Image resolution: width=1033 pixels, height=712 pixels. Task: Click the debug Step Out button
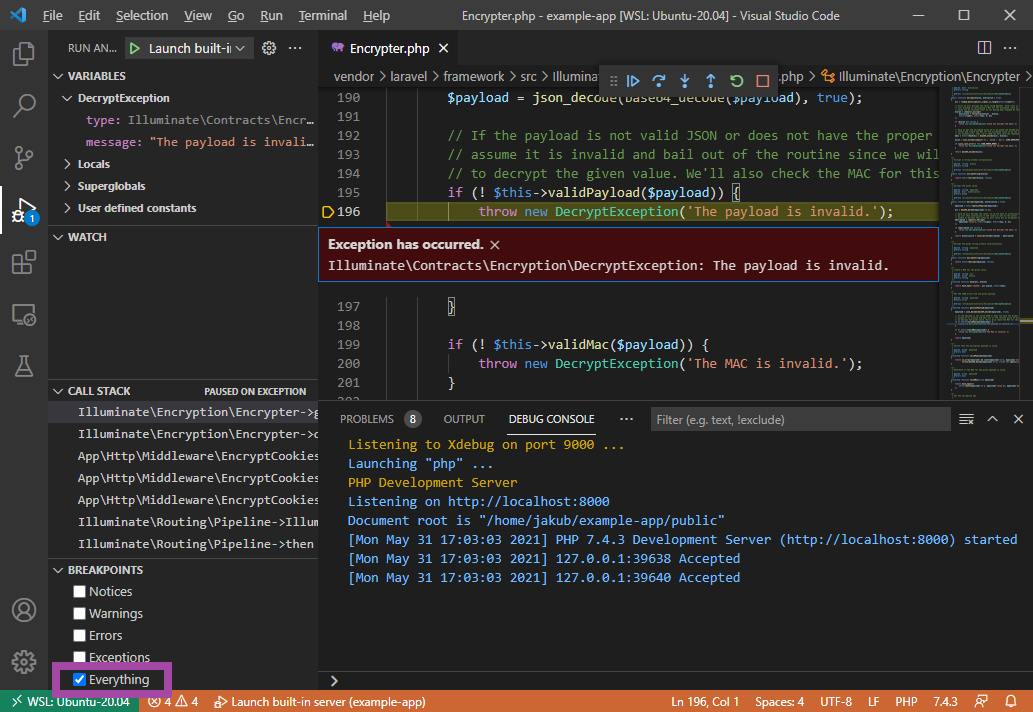point(710,81)
